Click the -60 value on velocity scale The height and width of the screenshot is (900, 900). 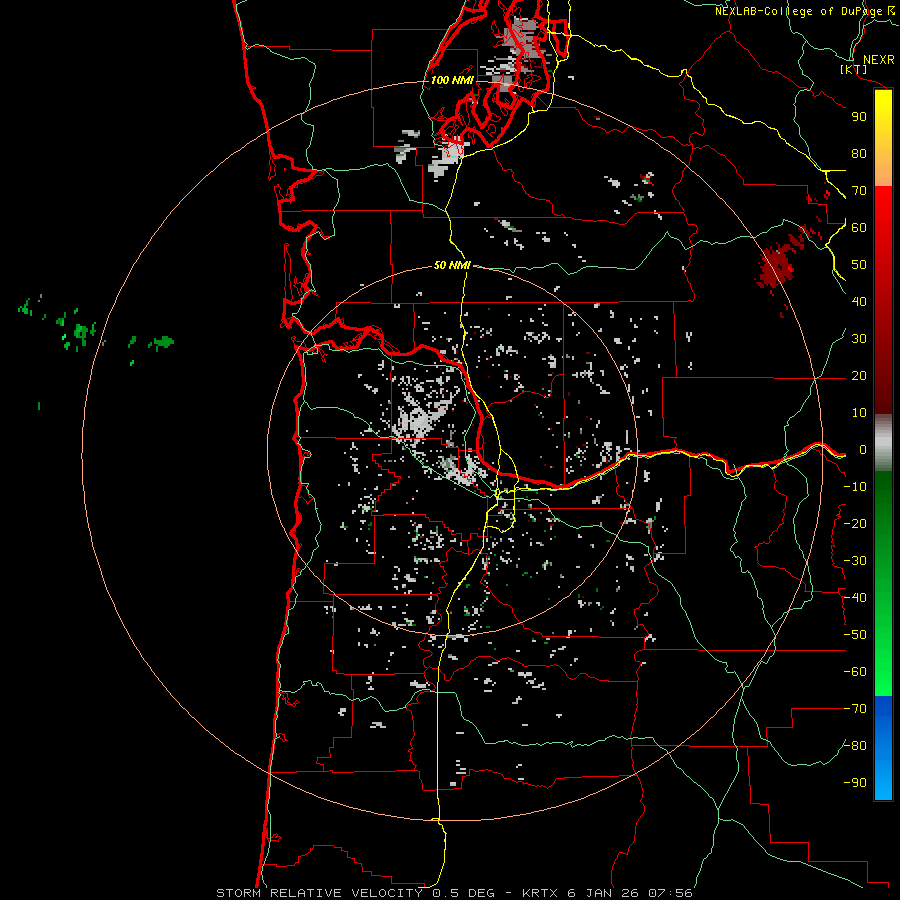(855, 672)
